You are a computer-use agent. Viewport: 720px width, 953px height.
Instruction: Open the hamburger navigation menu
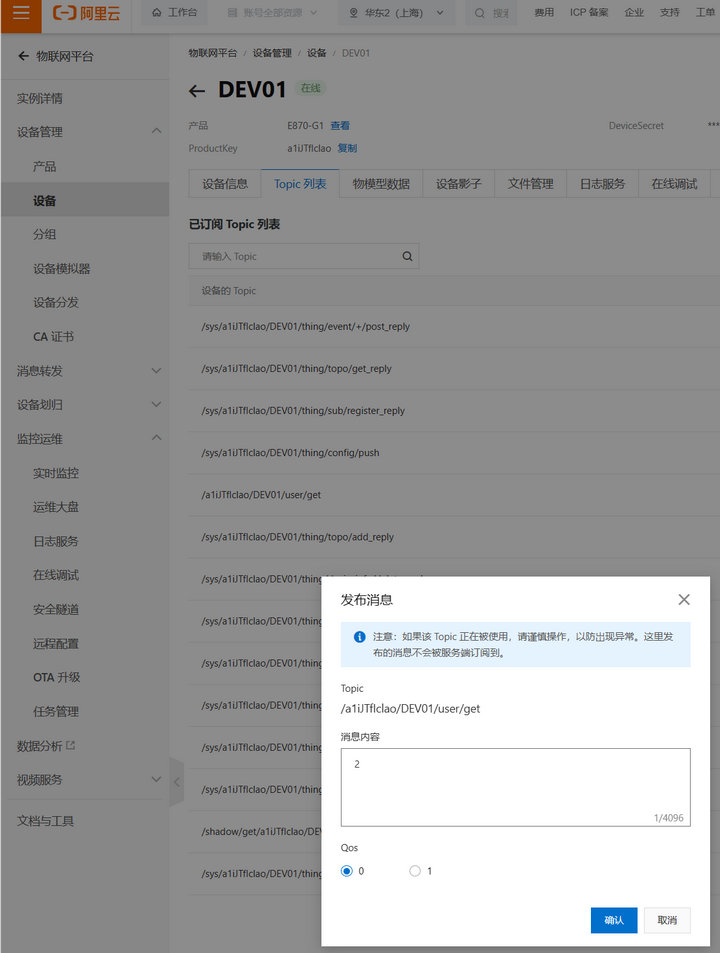[x=21, y=13]
